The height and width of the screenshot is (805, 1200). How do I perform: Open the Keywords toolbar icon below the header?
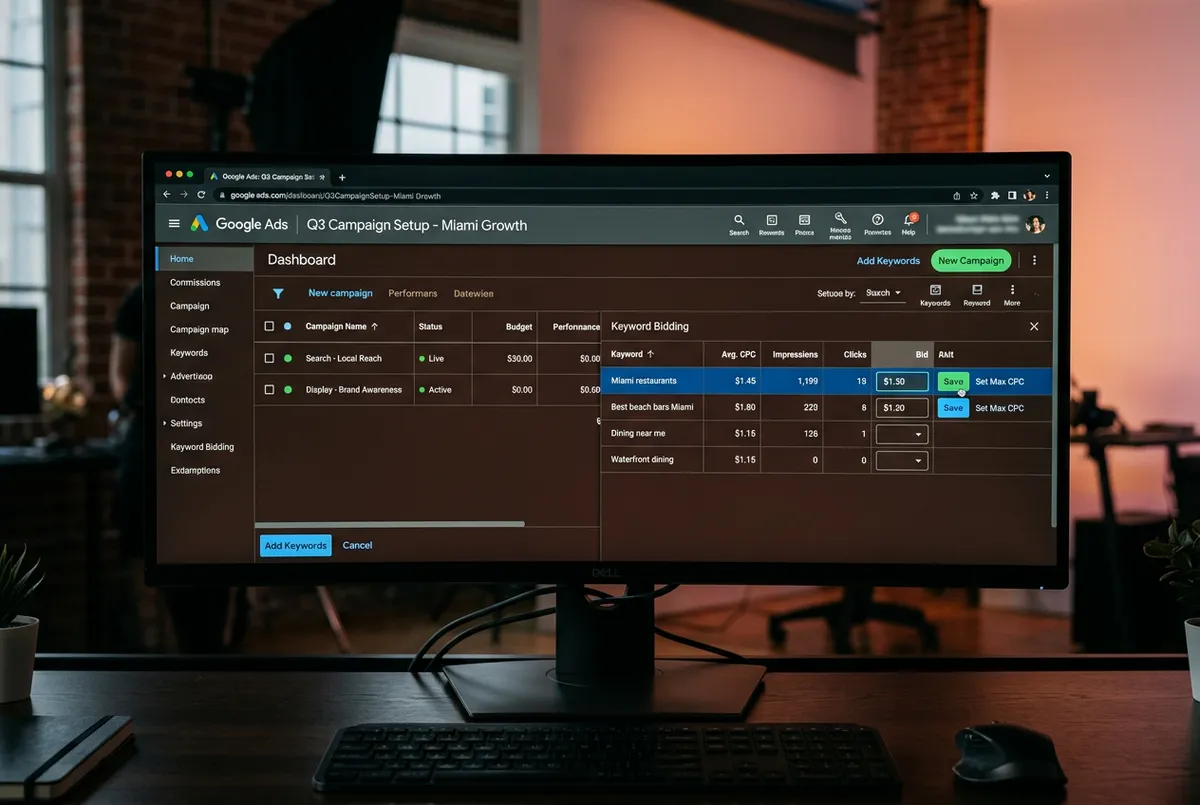935,294
